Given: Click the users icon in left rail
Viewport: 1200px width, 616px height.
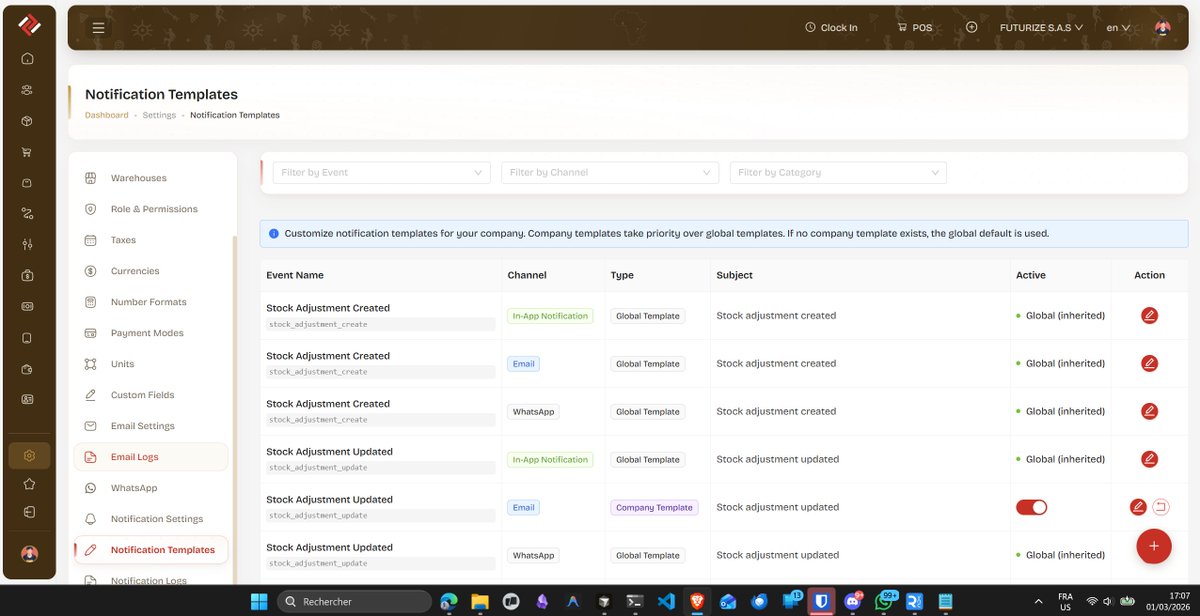Looking at the screenshot, I should (28, 90).
